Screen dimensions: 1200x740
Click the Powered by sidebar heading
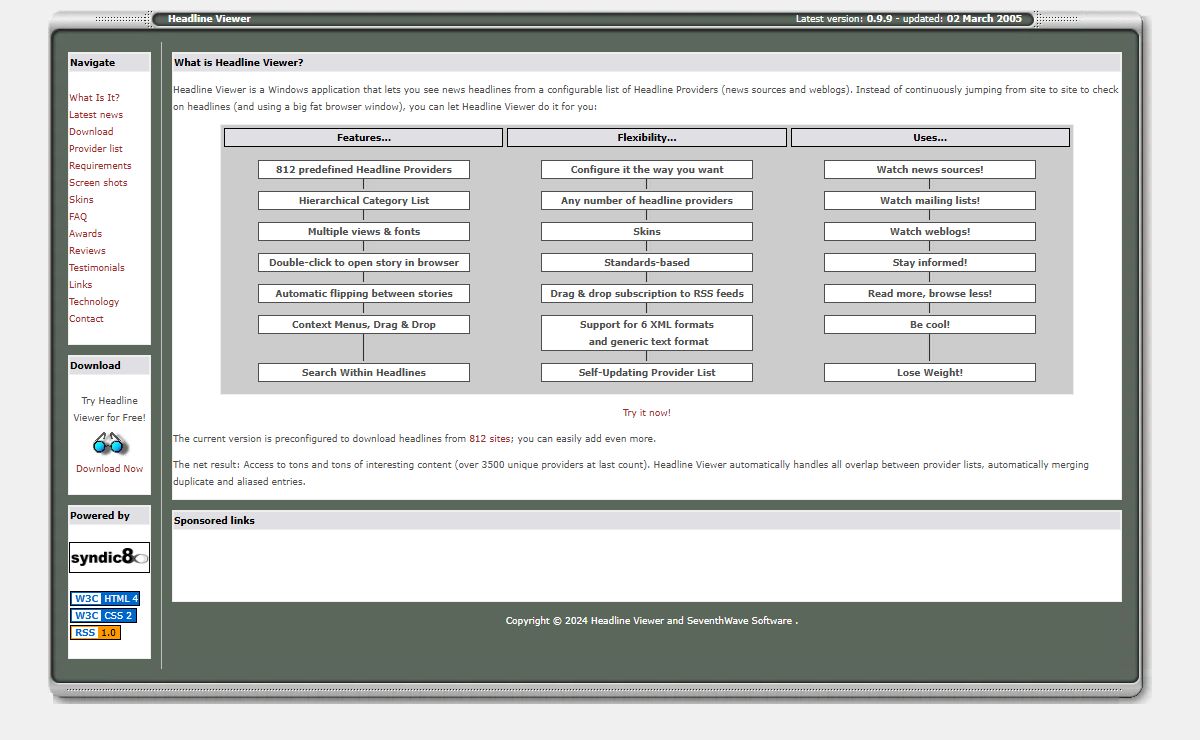click(100, 516)
